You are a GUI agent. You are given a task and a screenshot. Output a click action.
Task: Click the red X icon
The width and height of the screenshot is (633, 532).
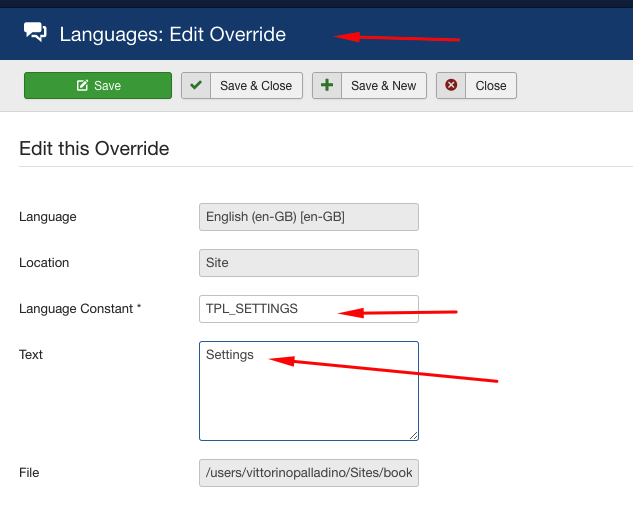451,86
